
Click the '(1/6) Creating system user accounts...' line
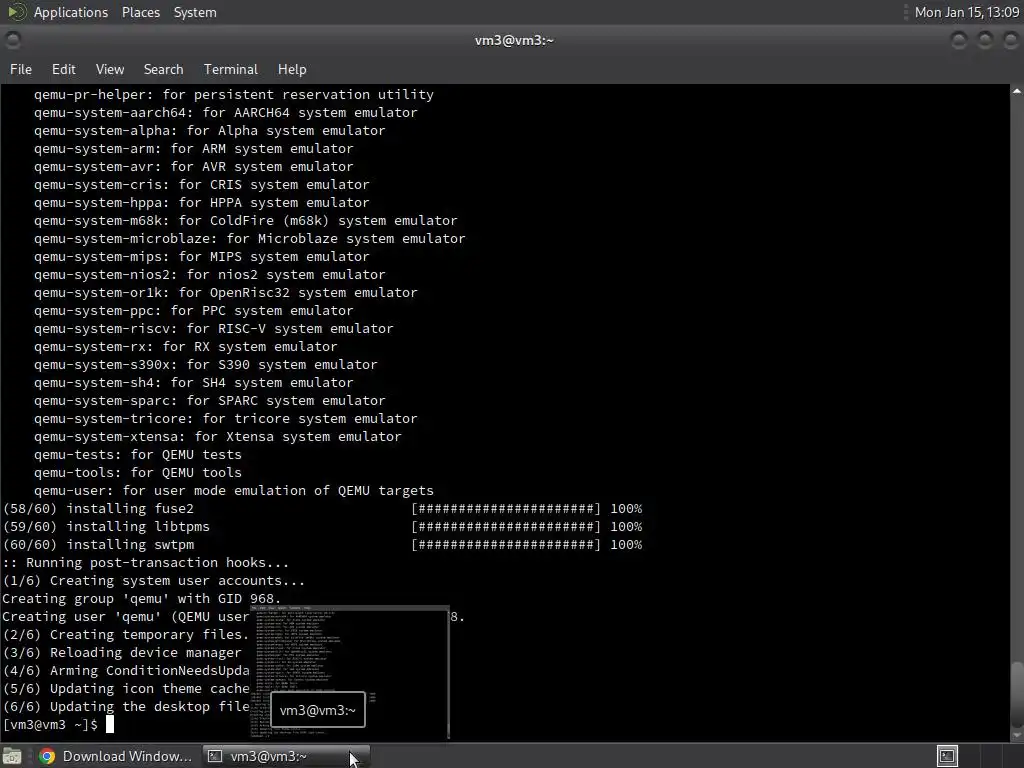153,581
